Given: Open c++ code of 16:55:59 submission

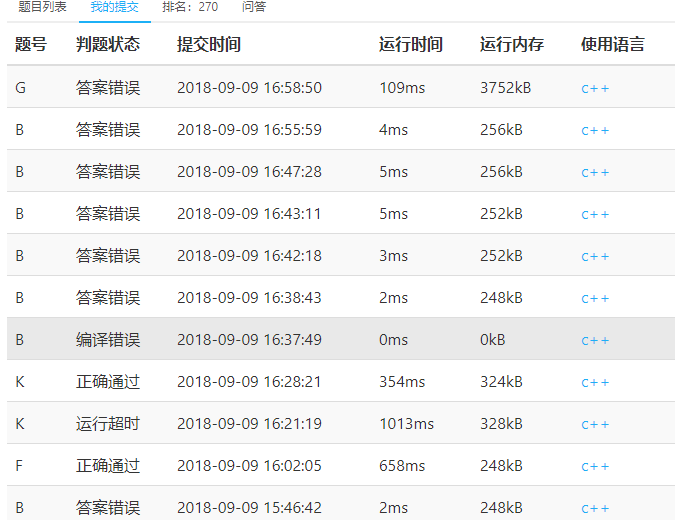Looking at the screenshot, I should (595, 130).
